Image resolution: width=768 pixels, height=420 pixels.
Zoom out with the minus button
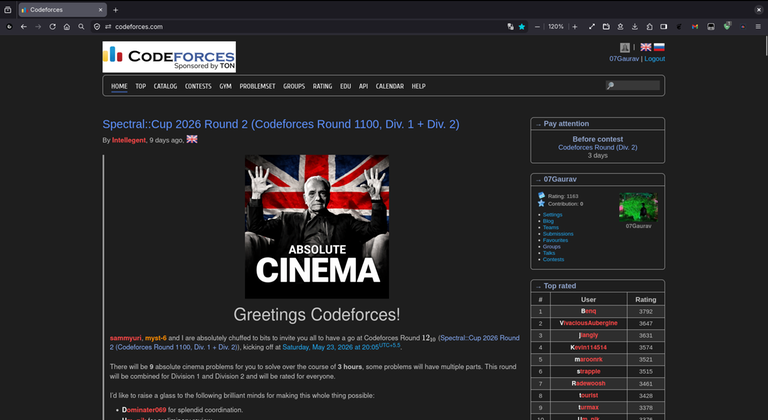click(x=537, y=27)
